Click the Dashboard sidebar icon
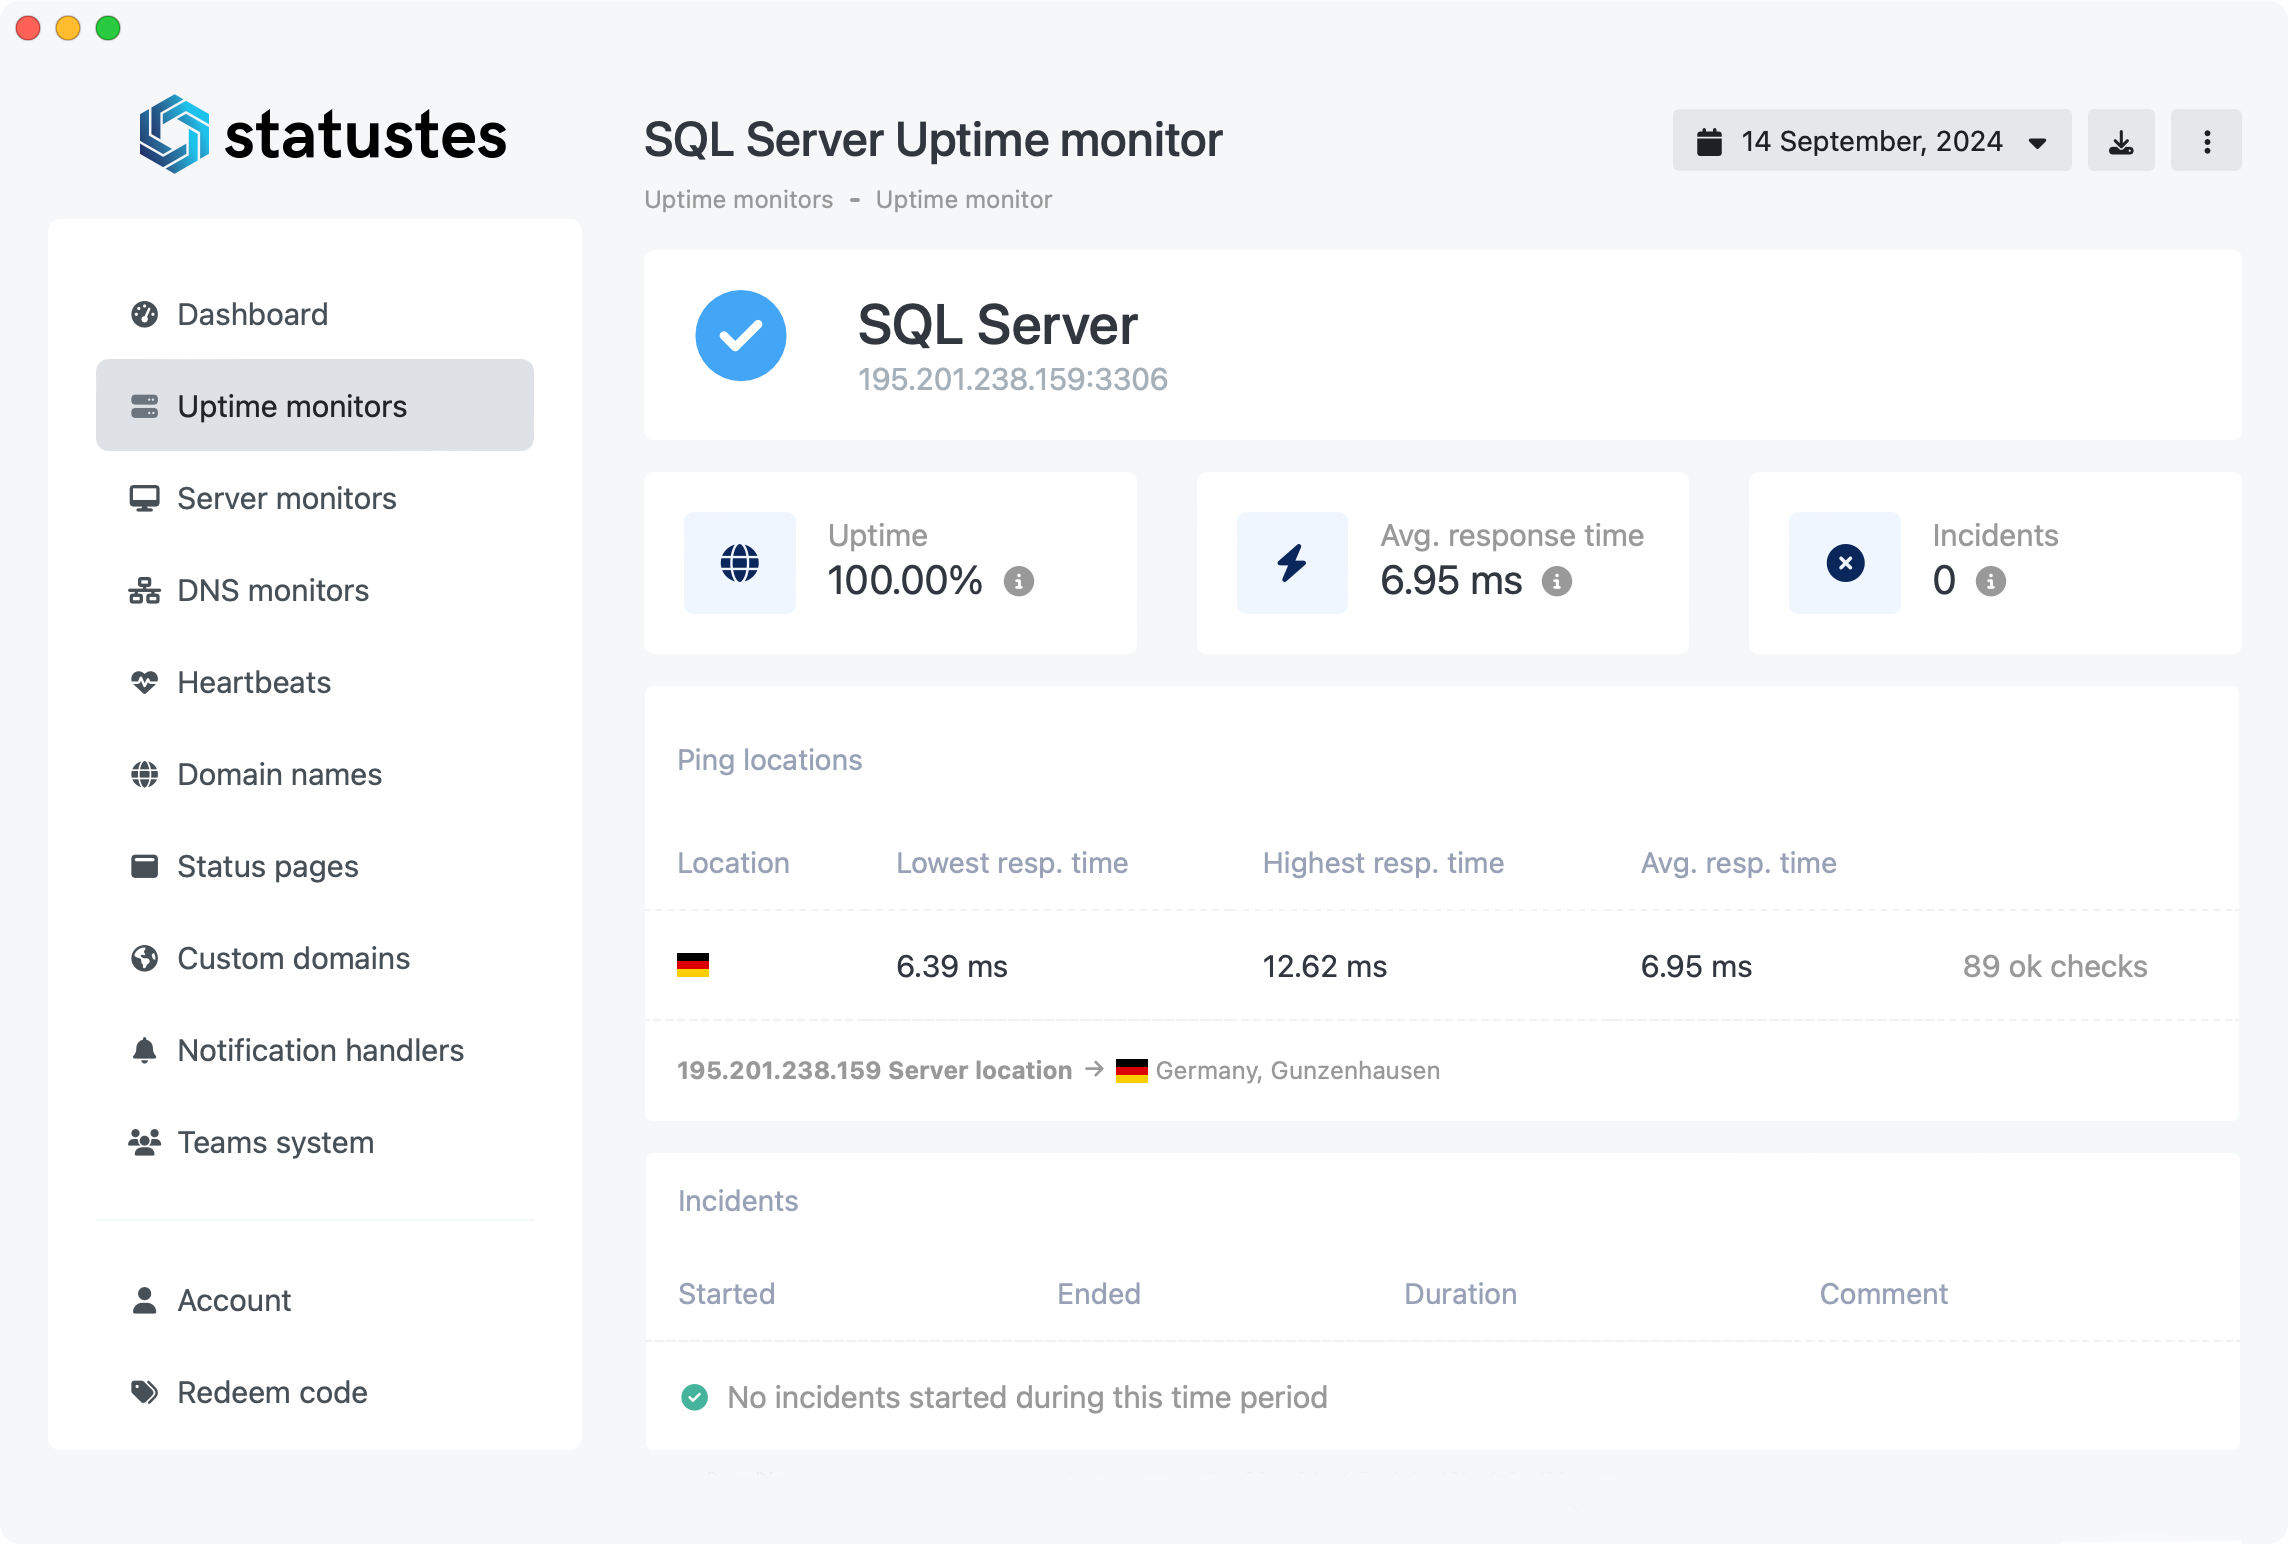 tap(145, 314)
